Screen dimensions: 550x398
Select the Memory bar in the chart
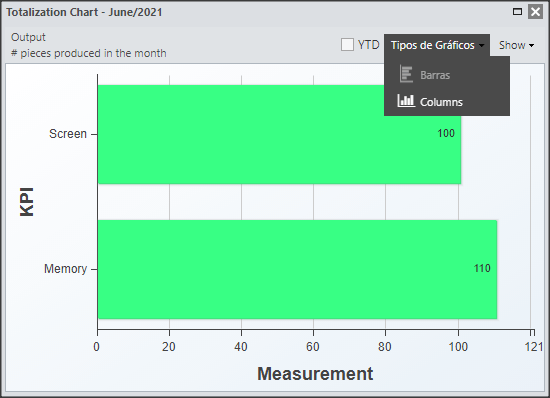point(297,269)
